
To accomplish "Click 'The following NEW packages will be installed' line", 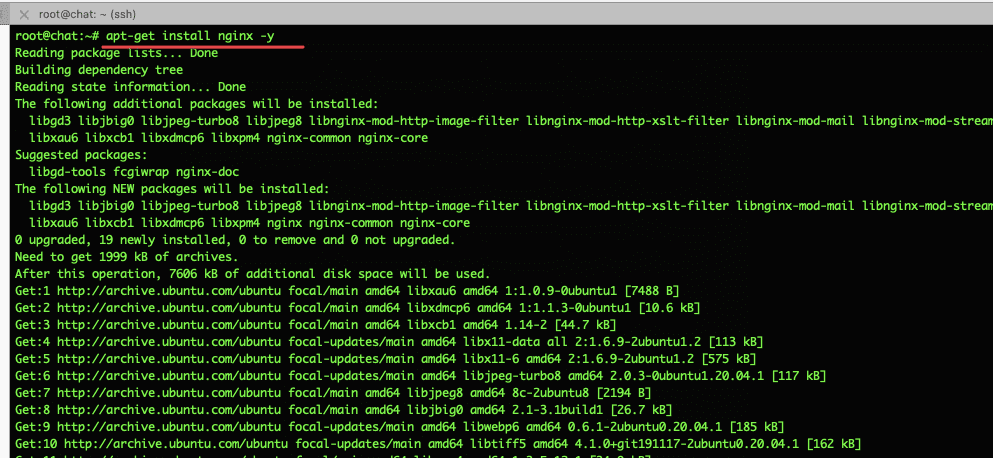I will pyautogui.click(x=172, y=189).
